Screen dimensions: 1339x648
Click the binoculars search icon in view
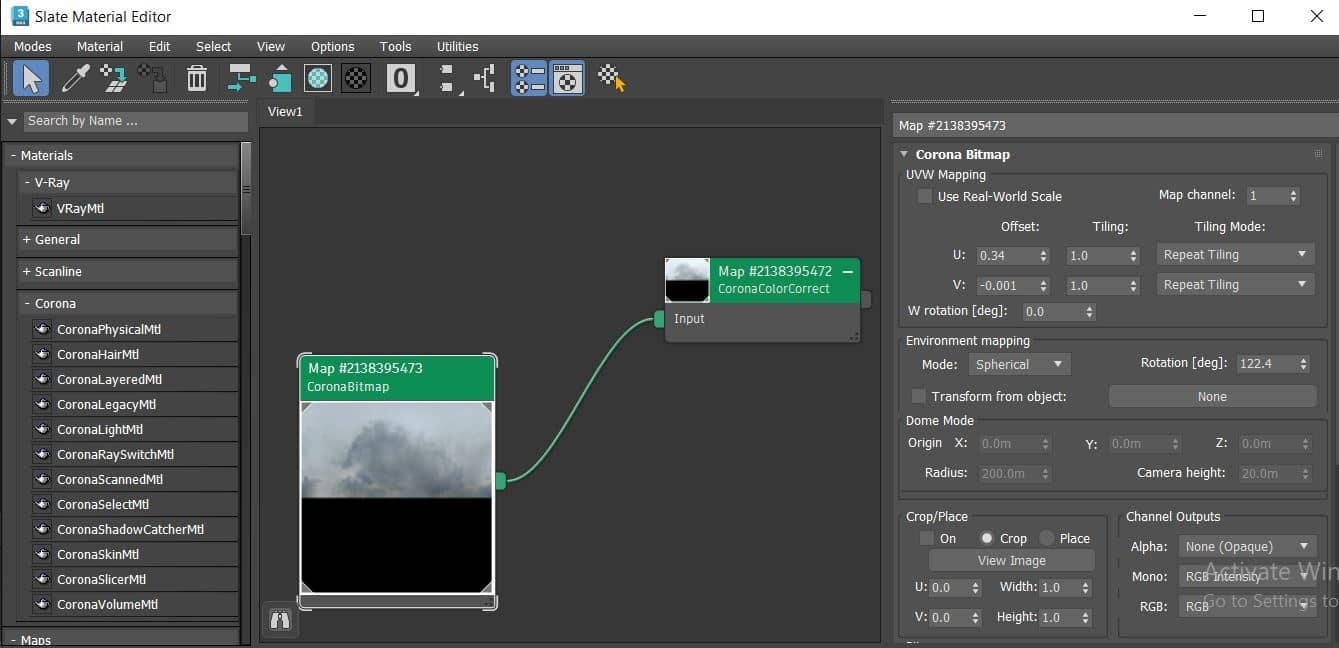281,620
